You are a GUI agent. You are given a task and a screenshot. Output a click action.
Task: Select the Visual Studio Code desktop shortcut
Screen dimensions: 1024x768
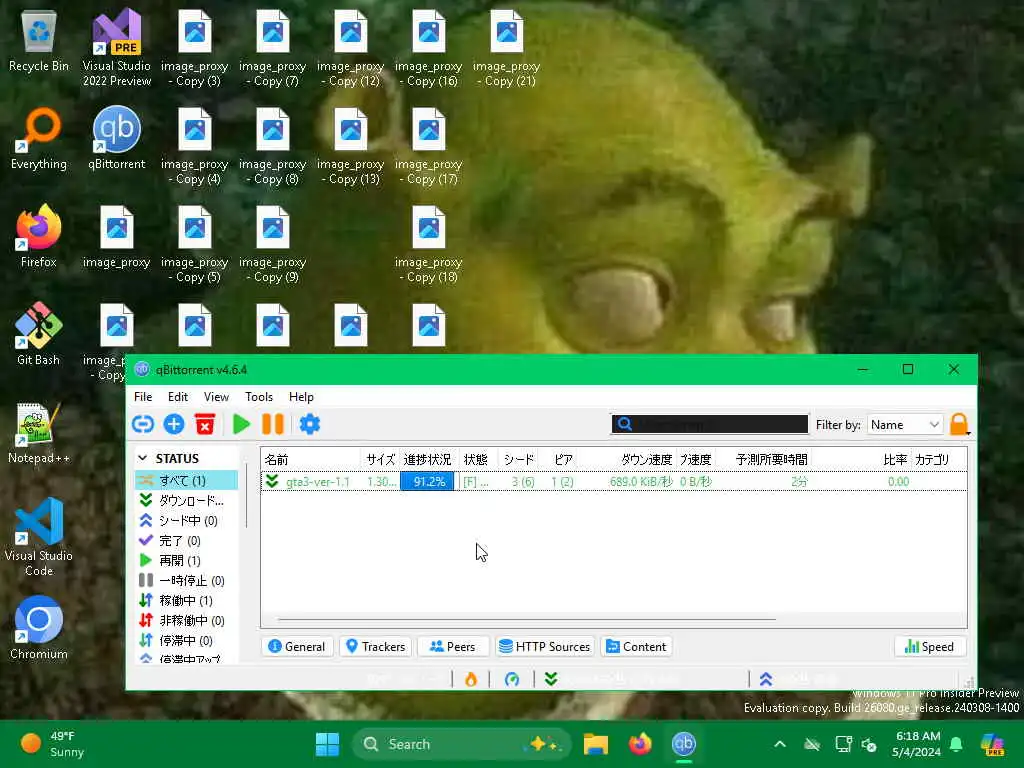tap(39, 537)
